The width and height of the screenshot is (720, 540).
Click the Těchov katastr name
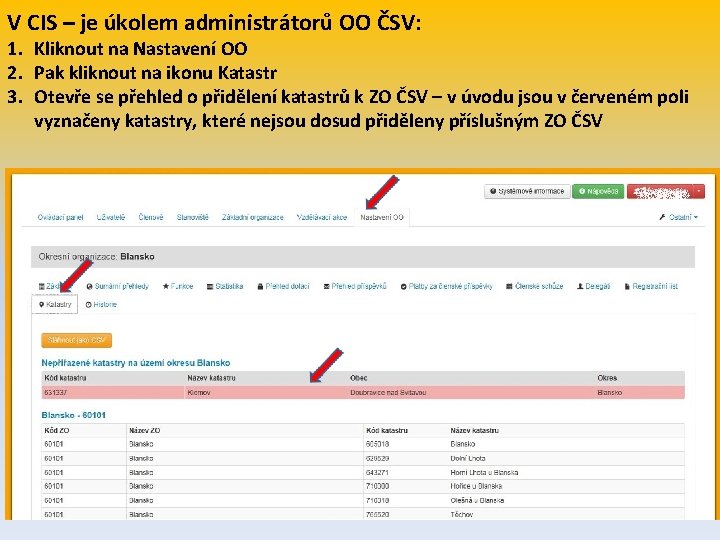(461, 514)
